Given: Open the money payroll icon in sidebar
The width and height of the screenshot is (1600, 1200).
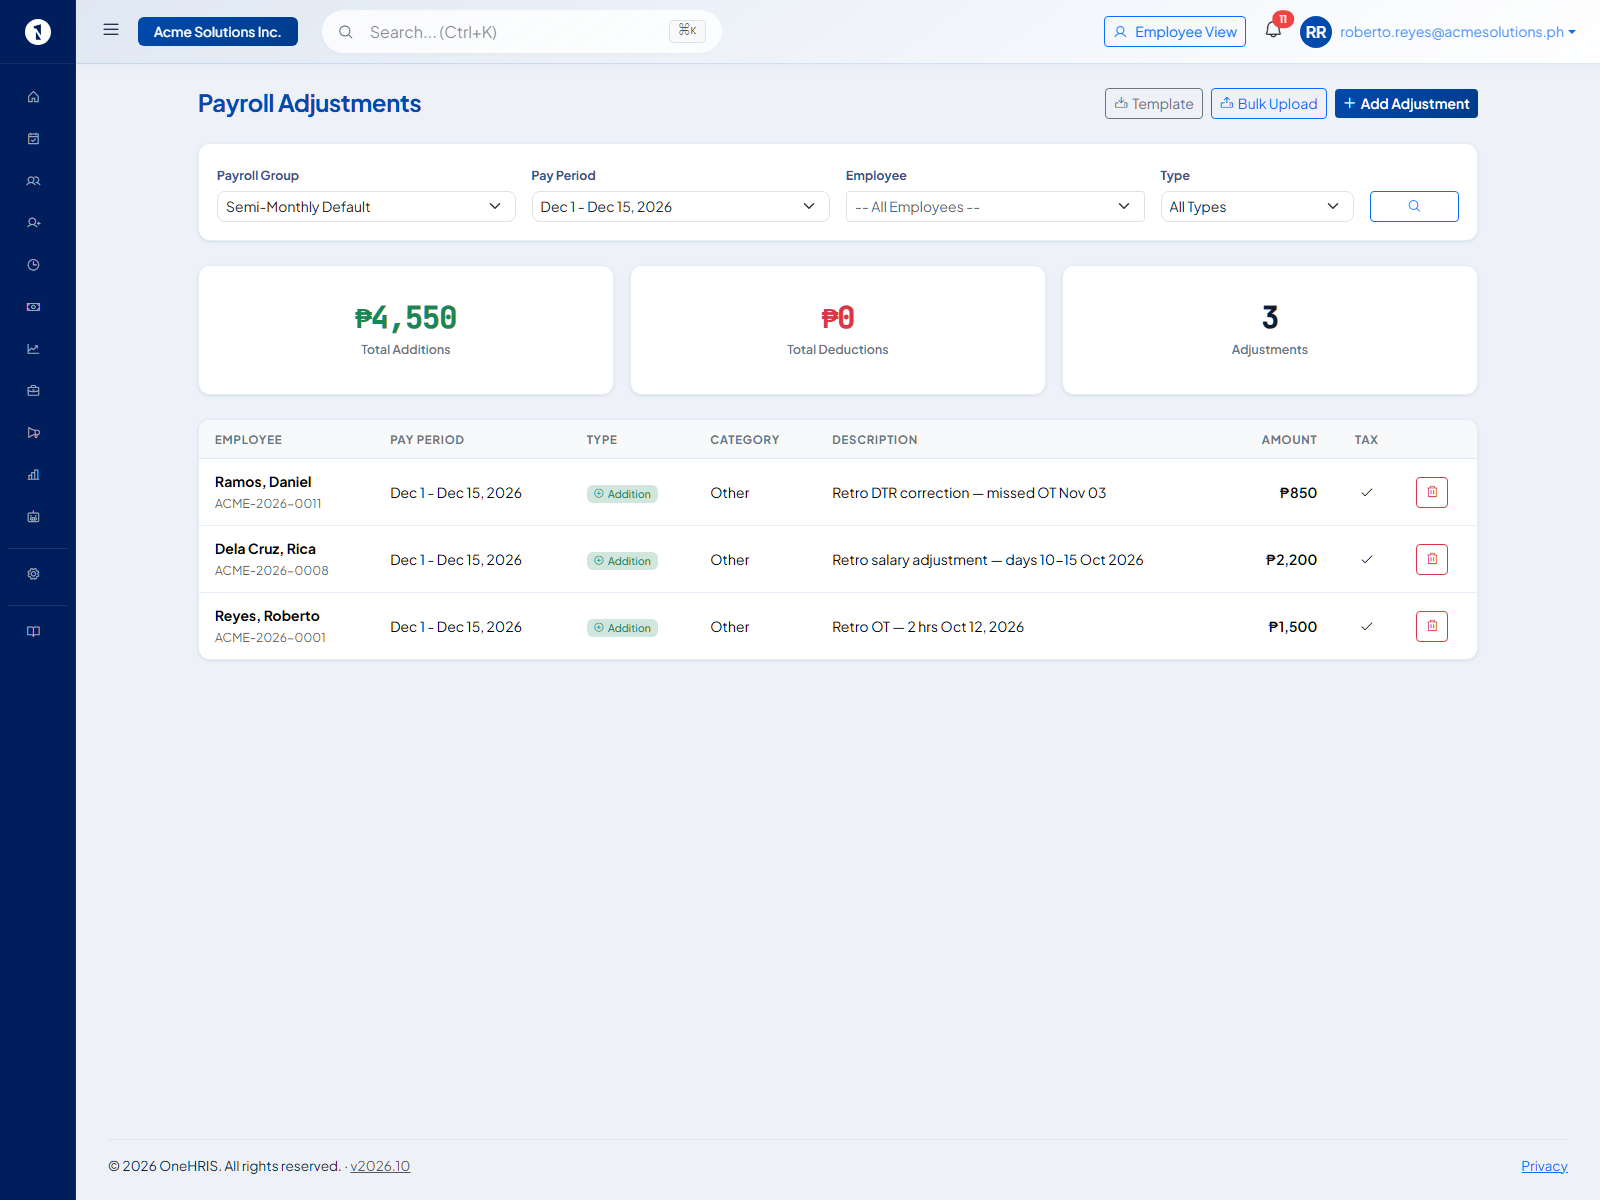Looking at the screenshot, I should click(33, 307).
